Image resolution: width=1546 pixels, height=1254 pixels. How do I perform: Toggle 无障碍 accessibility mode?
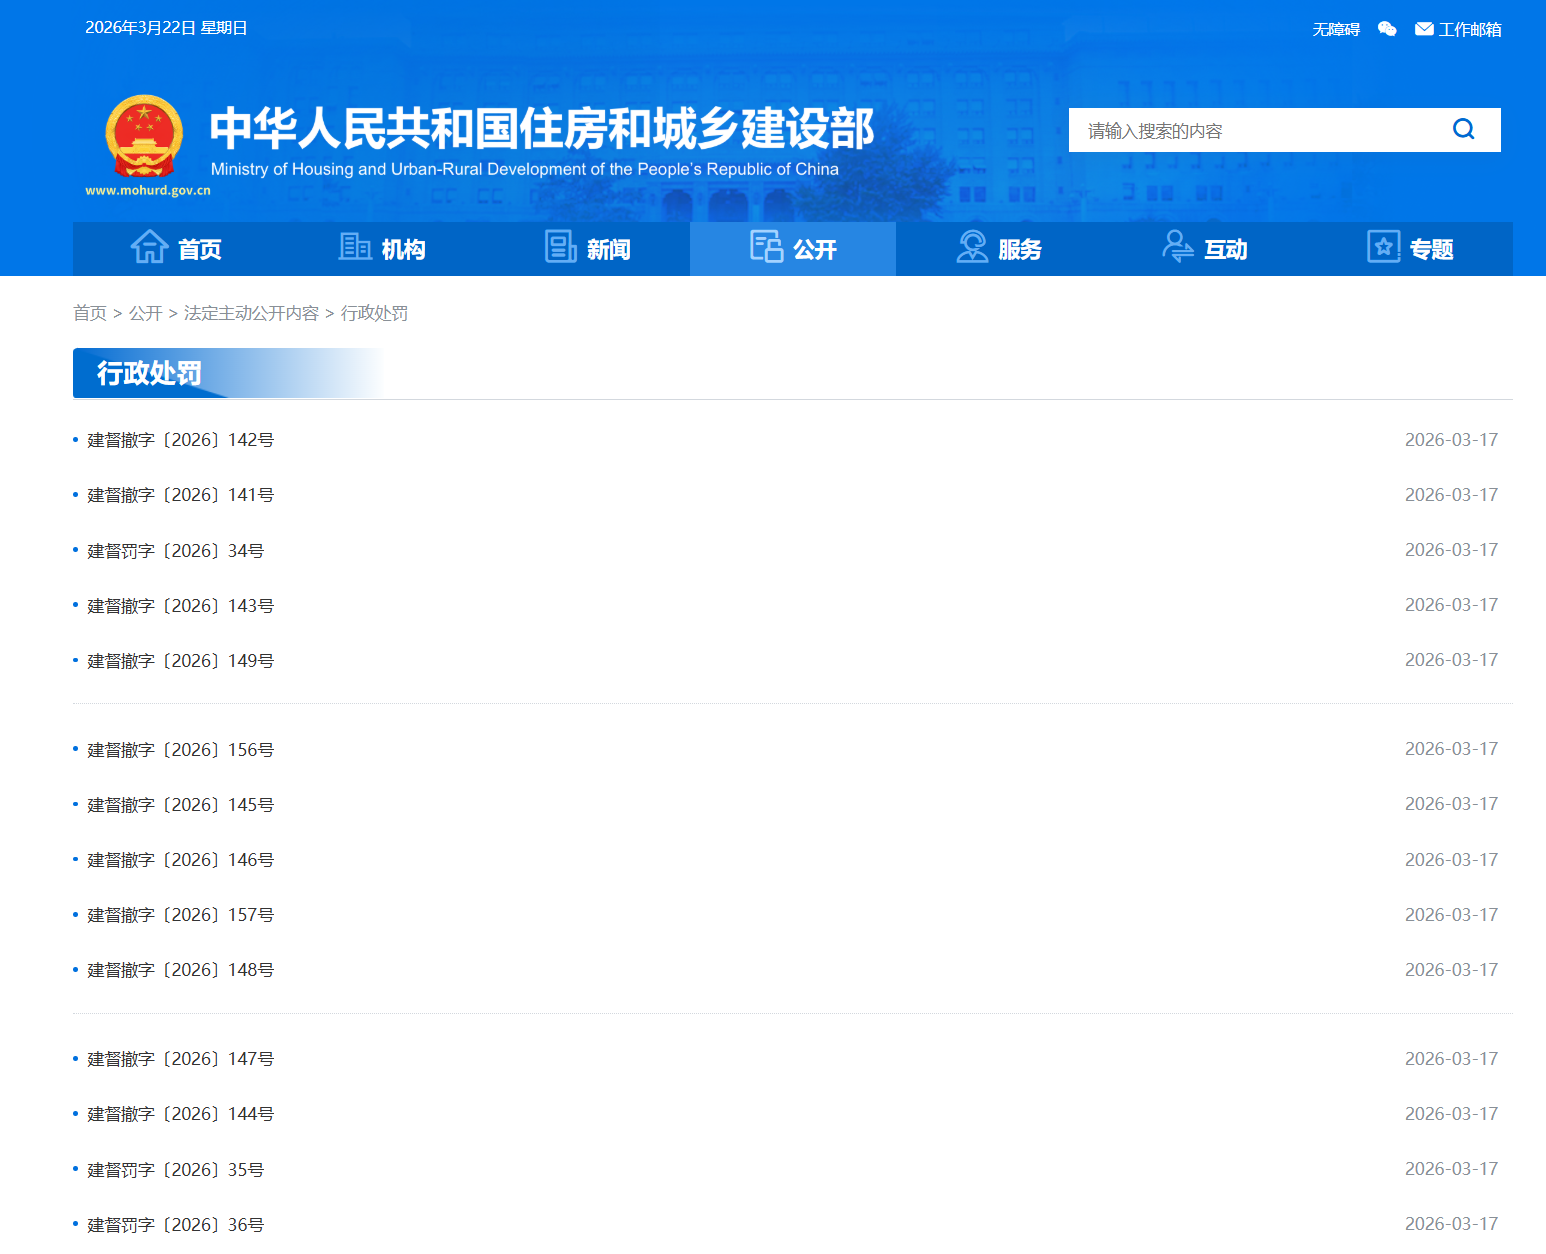tap(1335, 29)
